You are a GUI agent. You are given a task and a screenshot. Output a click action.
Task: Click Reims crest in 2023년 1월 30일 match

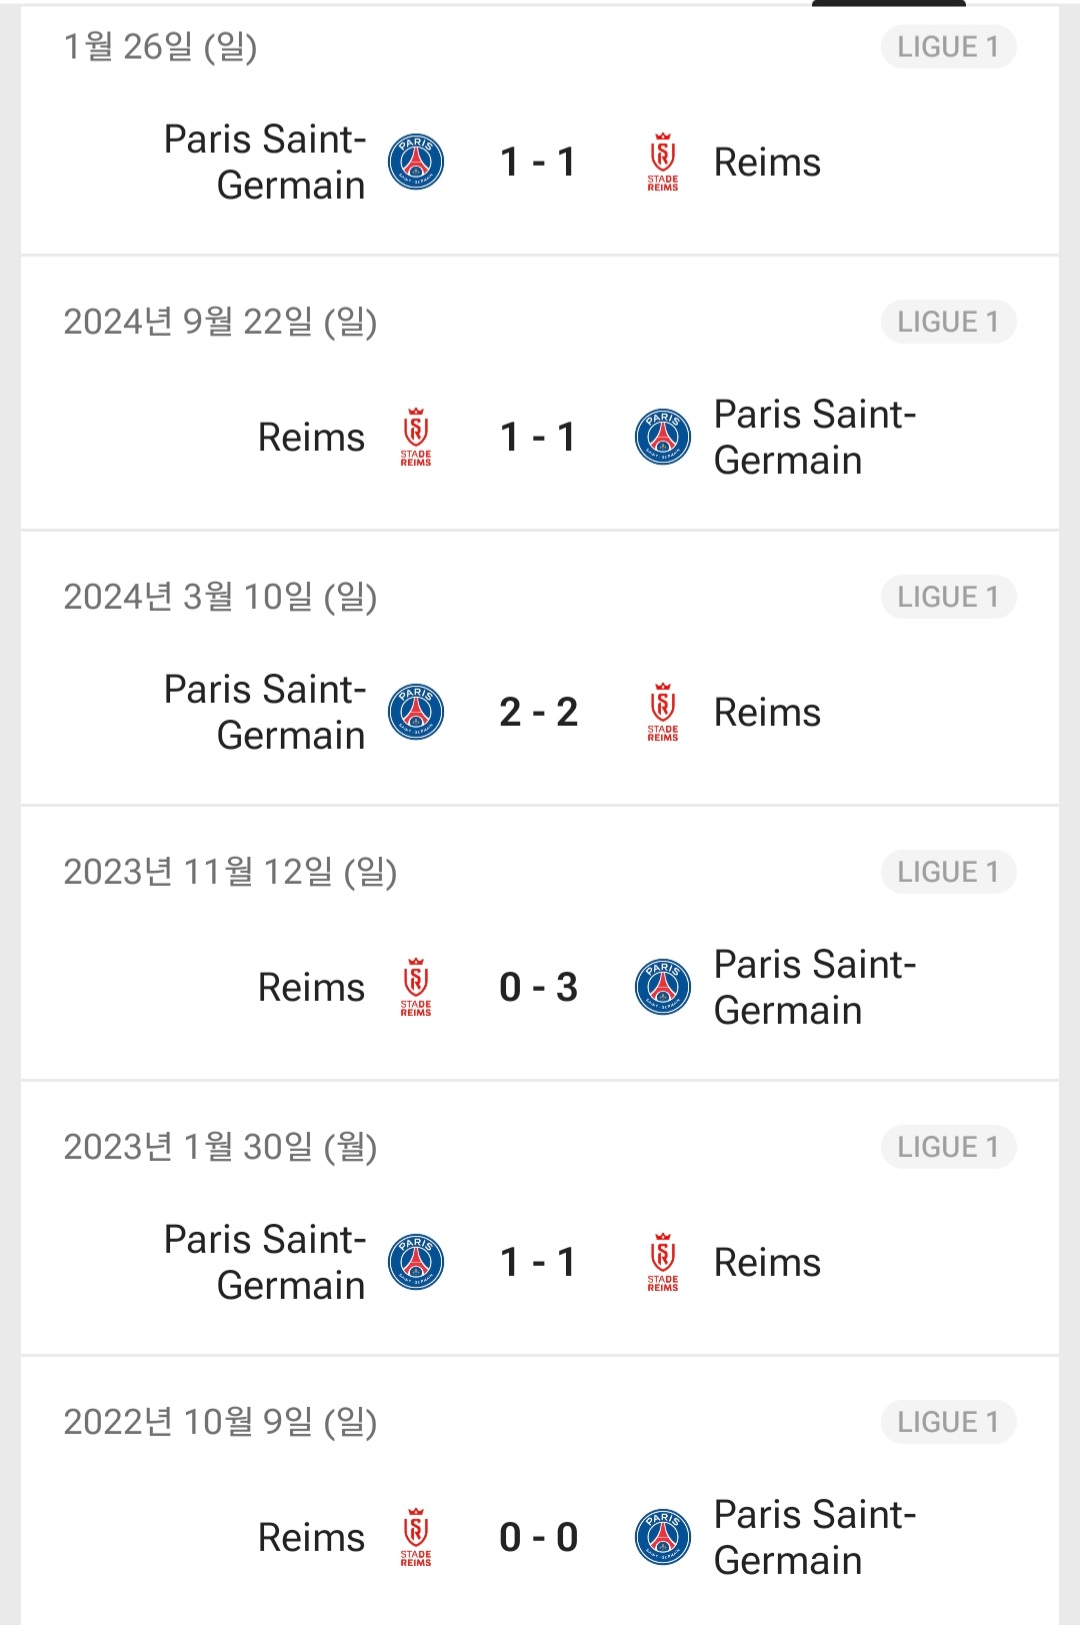click(663, 1262)
